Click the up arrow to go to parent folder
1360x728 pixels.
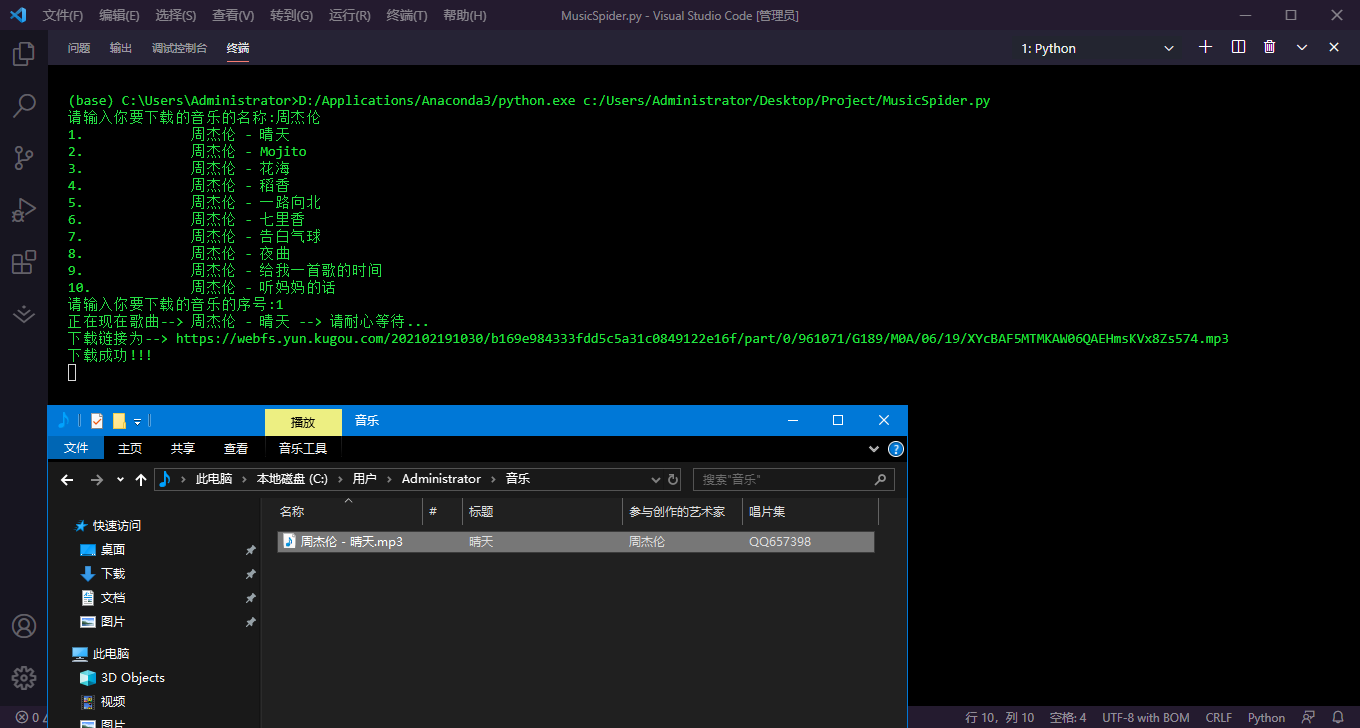click(140, 479)
